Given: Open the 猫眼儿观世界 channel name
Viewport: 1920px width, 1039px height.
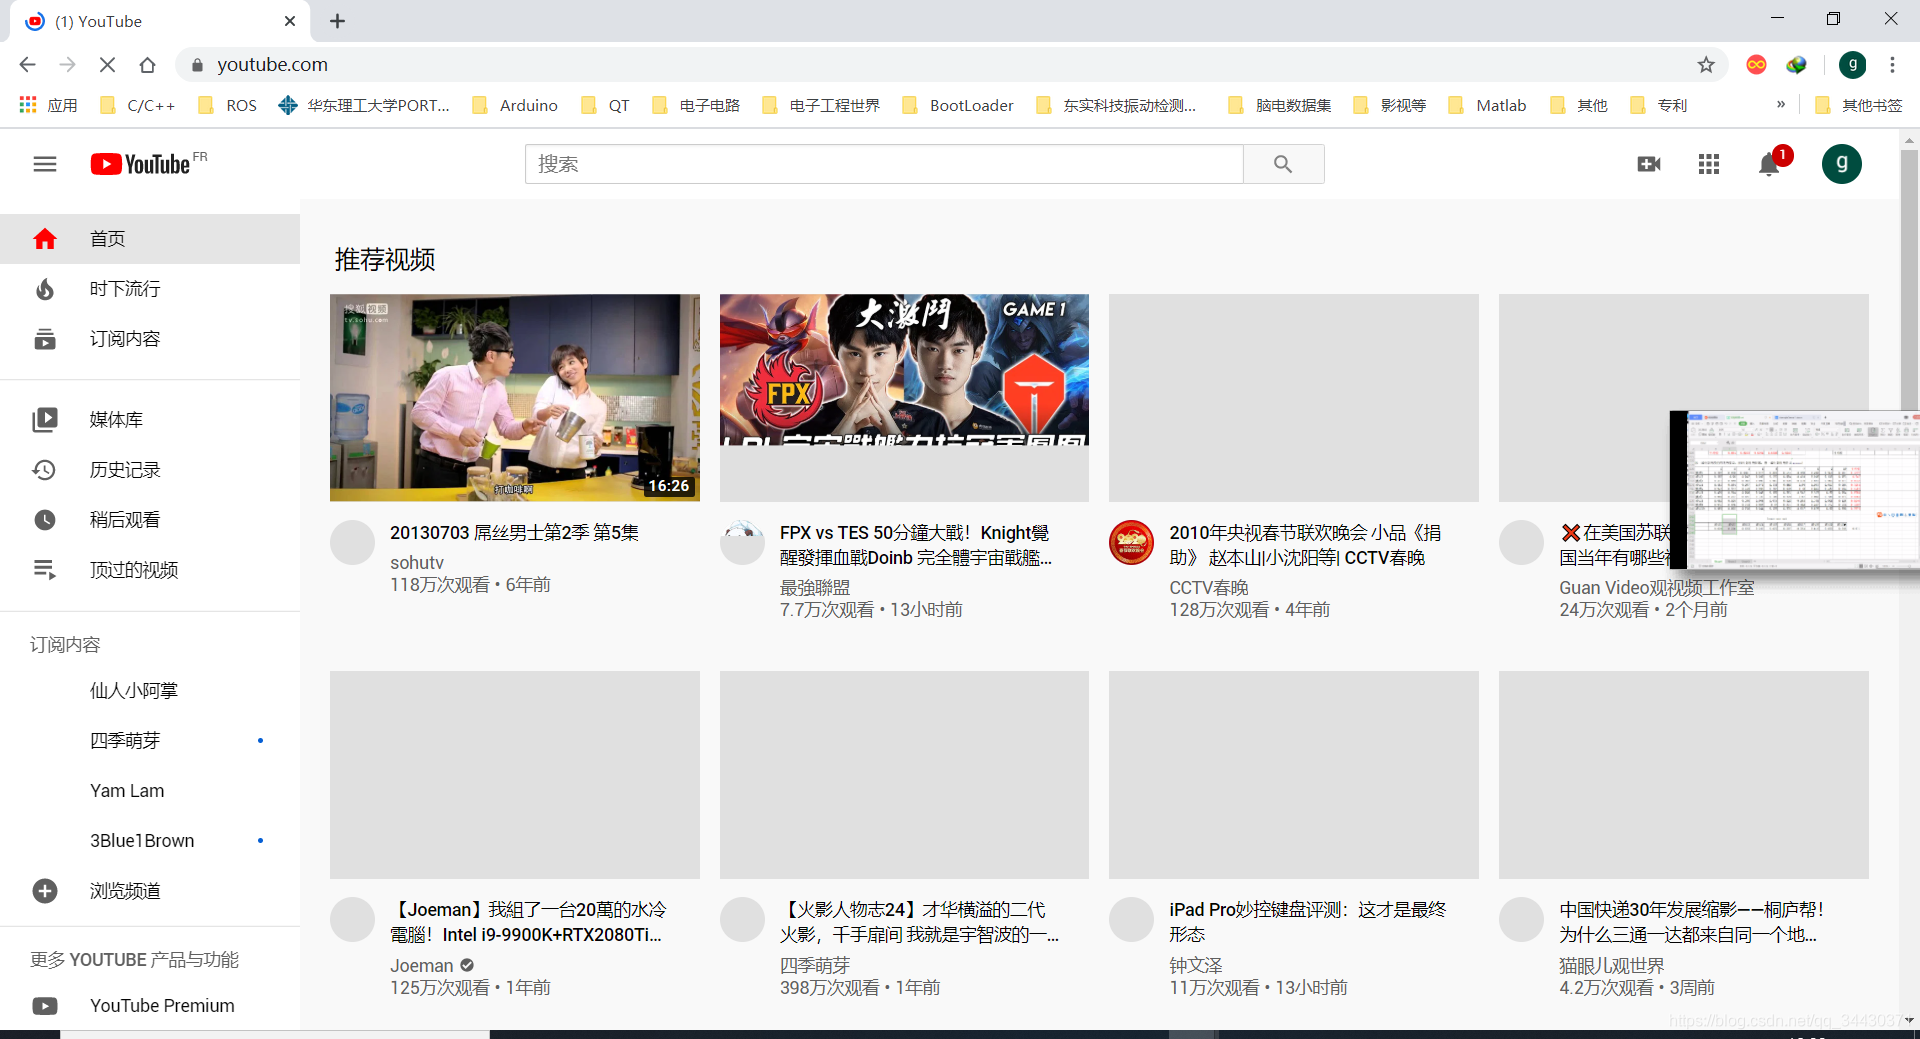Looking at the screenshot, I should coord(1612,966).
